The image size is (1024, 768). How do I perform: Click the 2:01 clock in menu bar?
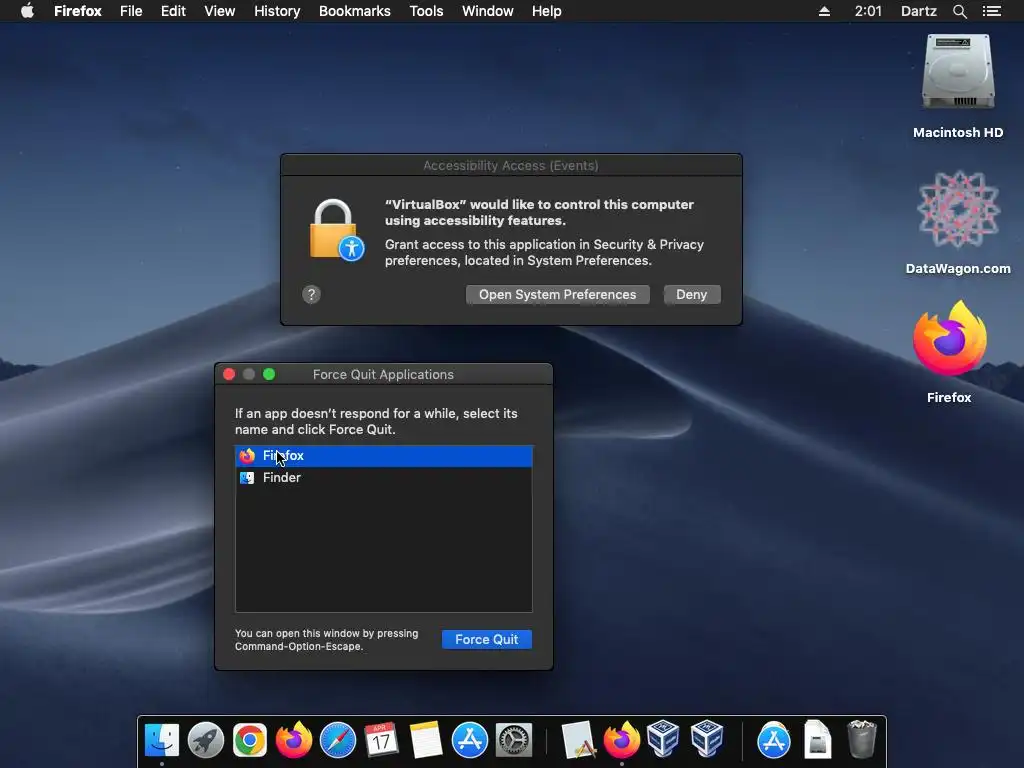[868, 11]
